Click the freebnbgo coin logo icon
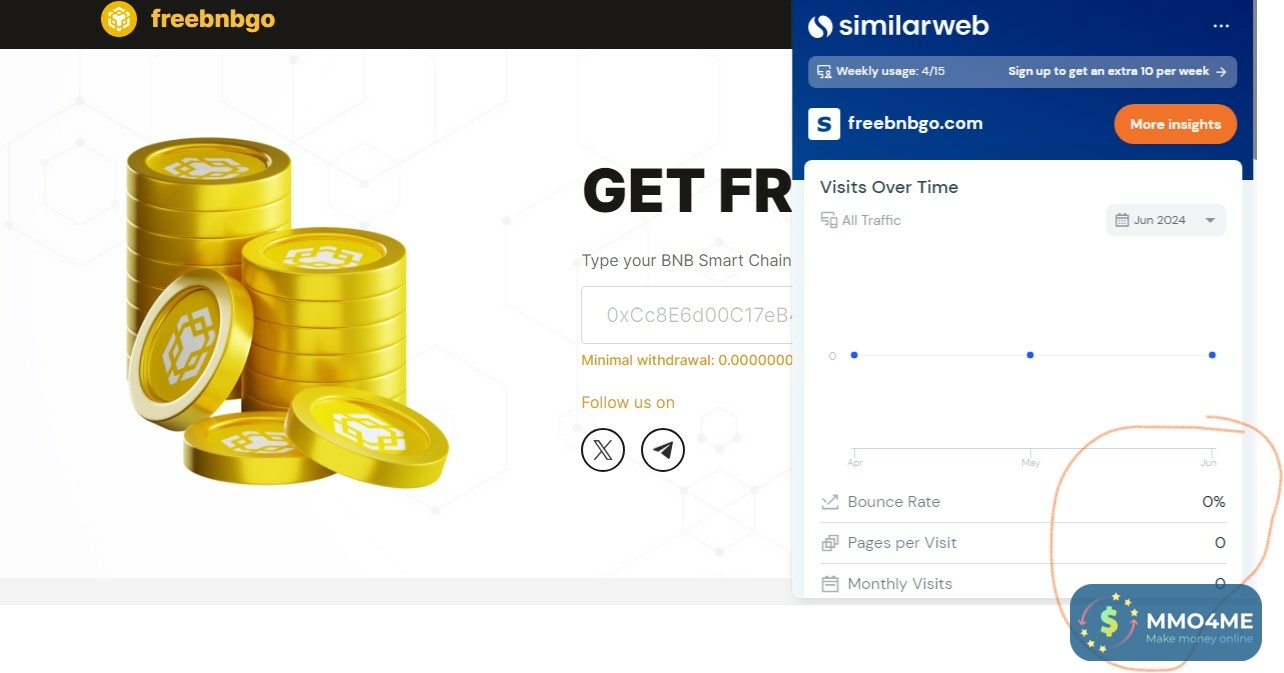The height and width of the screenshot is (673, 1284). [119, 19]
